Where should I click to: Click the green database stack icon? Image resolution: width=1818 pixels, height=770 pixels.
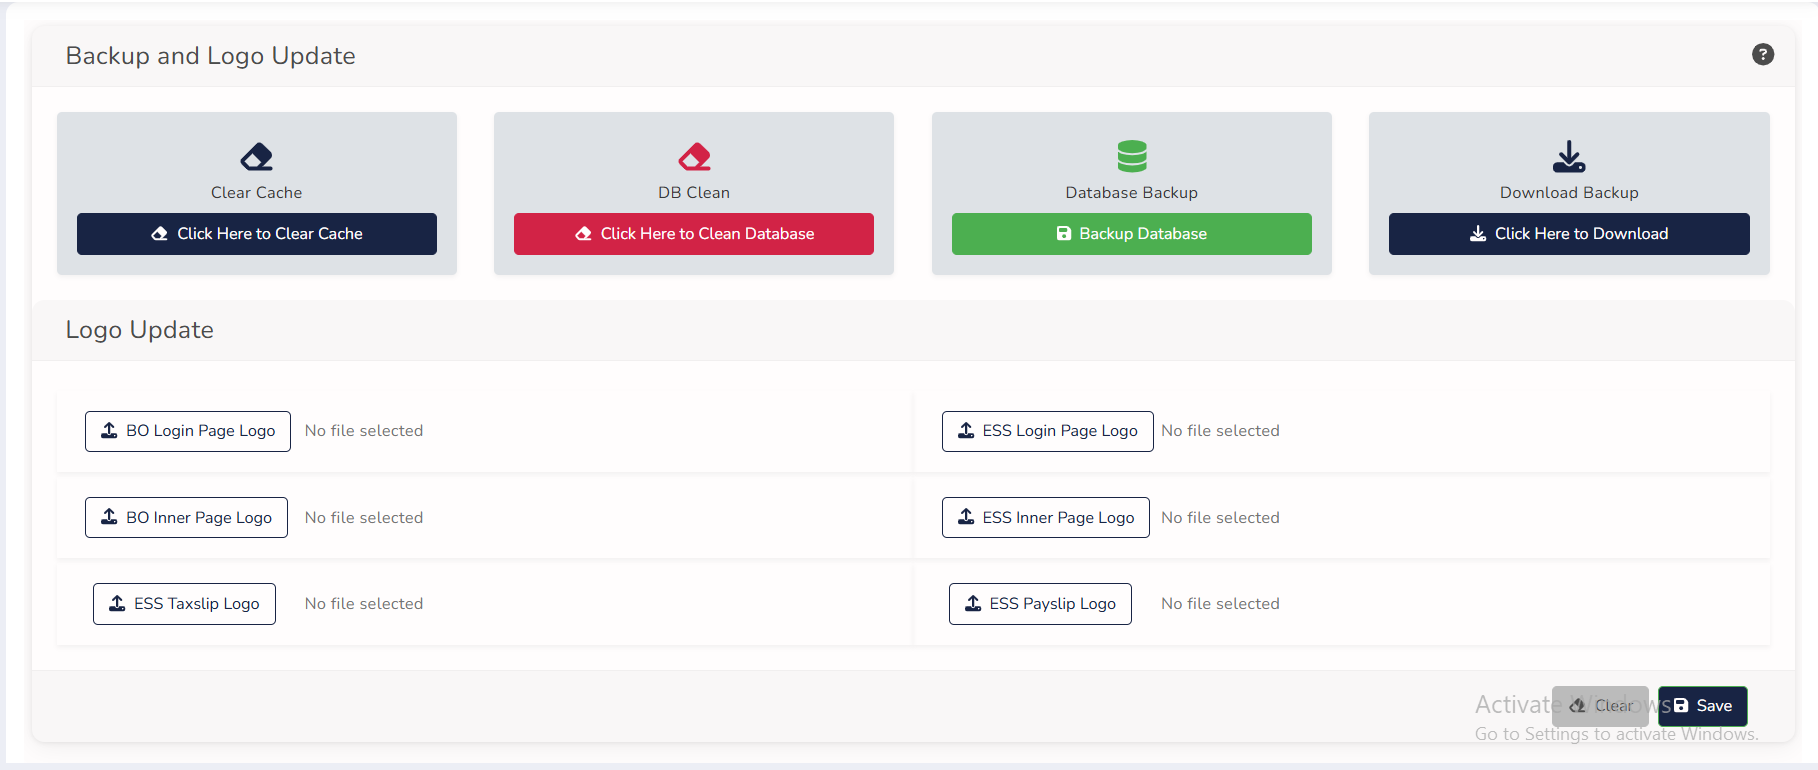tap(1131, 156)
